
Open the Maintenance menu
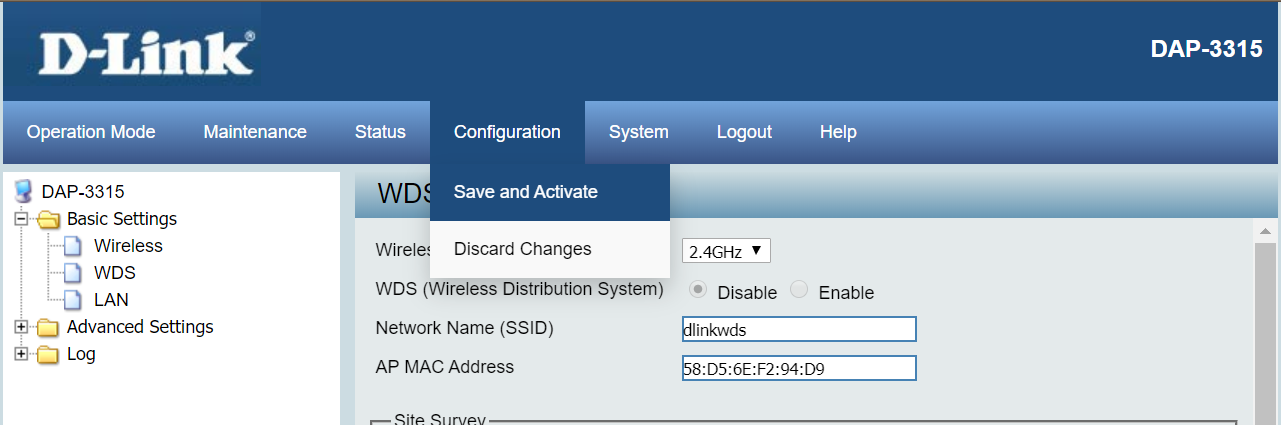click(255, 132)
